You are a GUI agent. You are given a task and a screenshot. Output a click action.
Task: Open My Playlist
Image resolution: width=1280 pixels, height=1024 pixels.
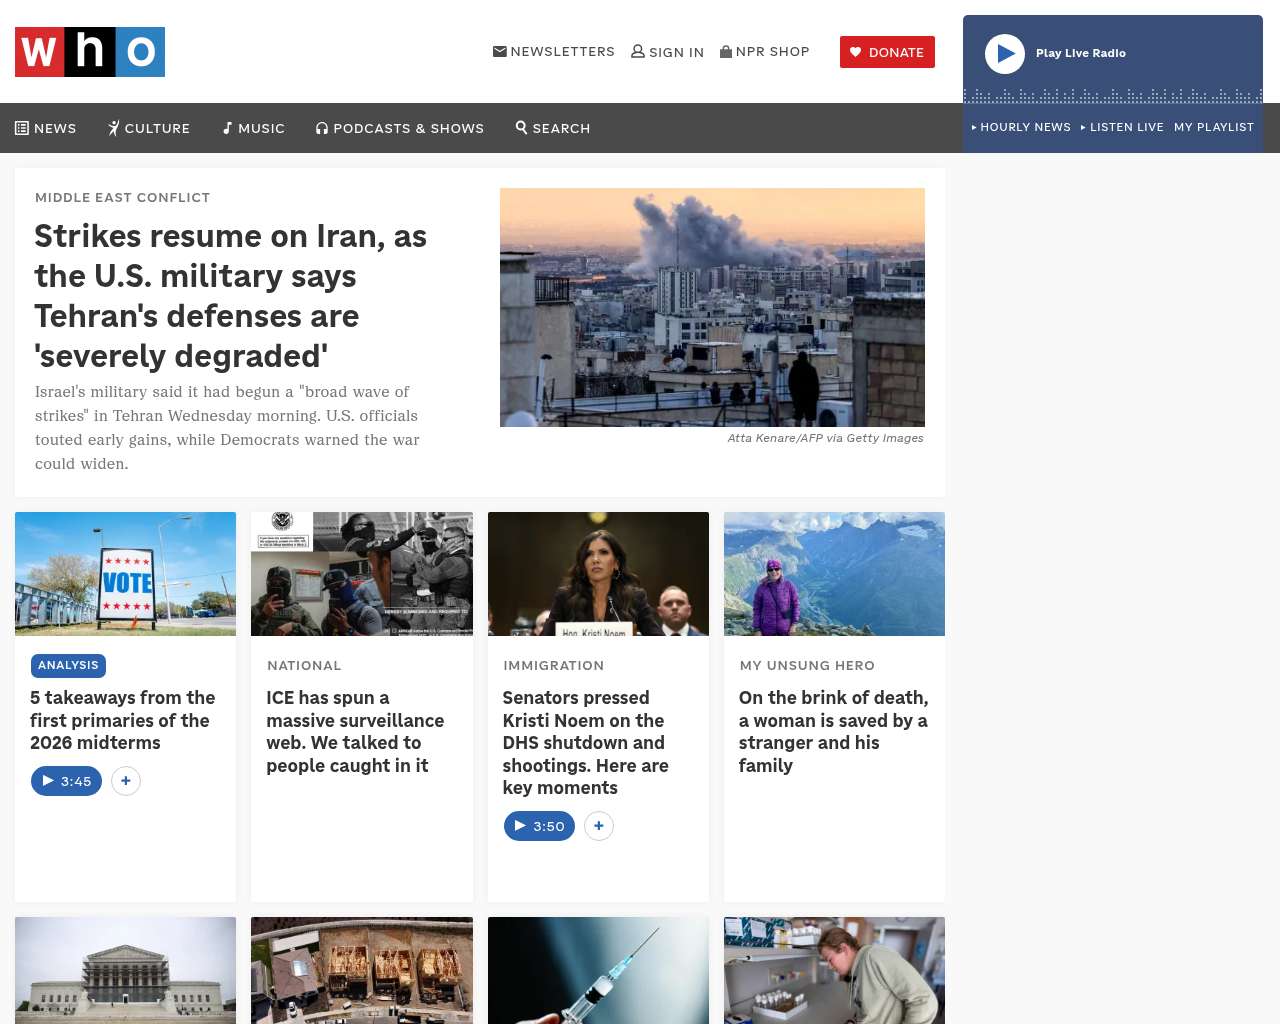[1214, 127]
